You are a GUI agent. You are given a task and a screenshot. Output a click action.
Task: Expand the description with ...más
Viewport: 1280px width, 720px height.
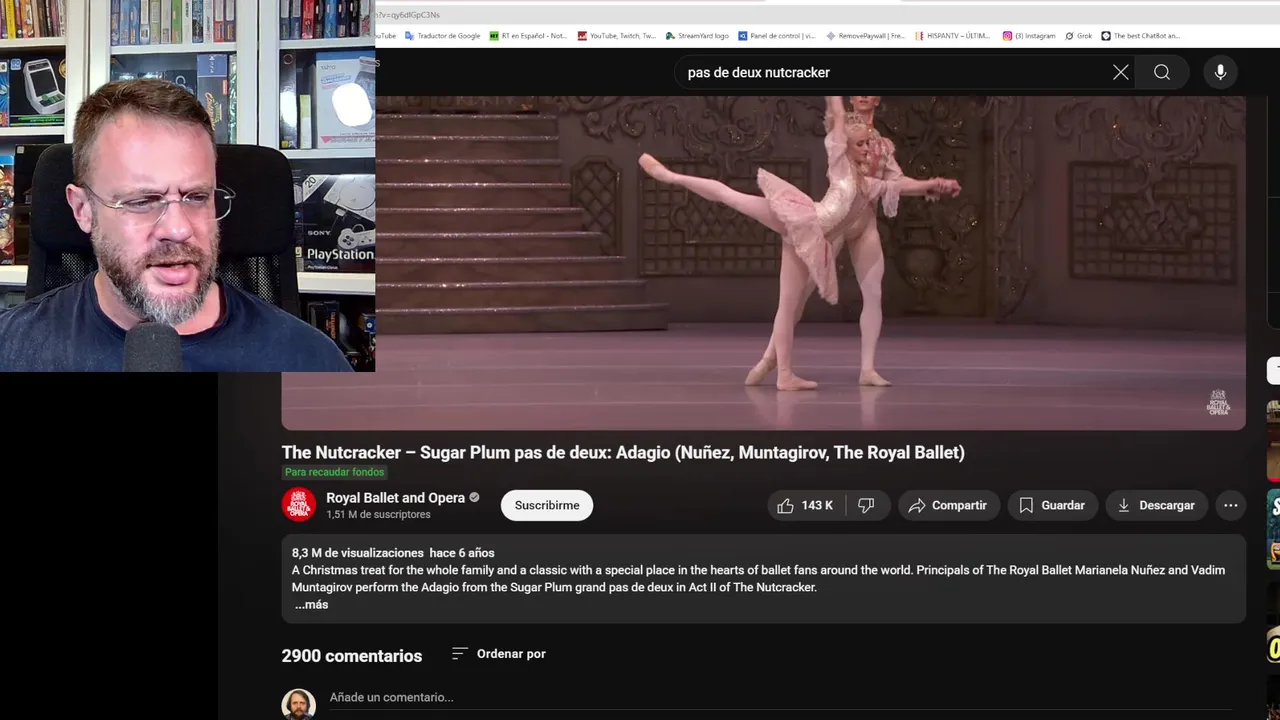click(x=311, y=604)
